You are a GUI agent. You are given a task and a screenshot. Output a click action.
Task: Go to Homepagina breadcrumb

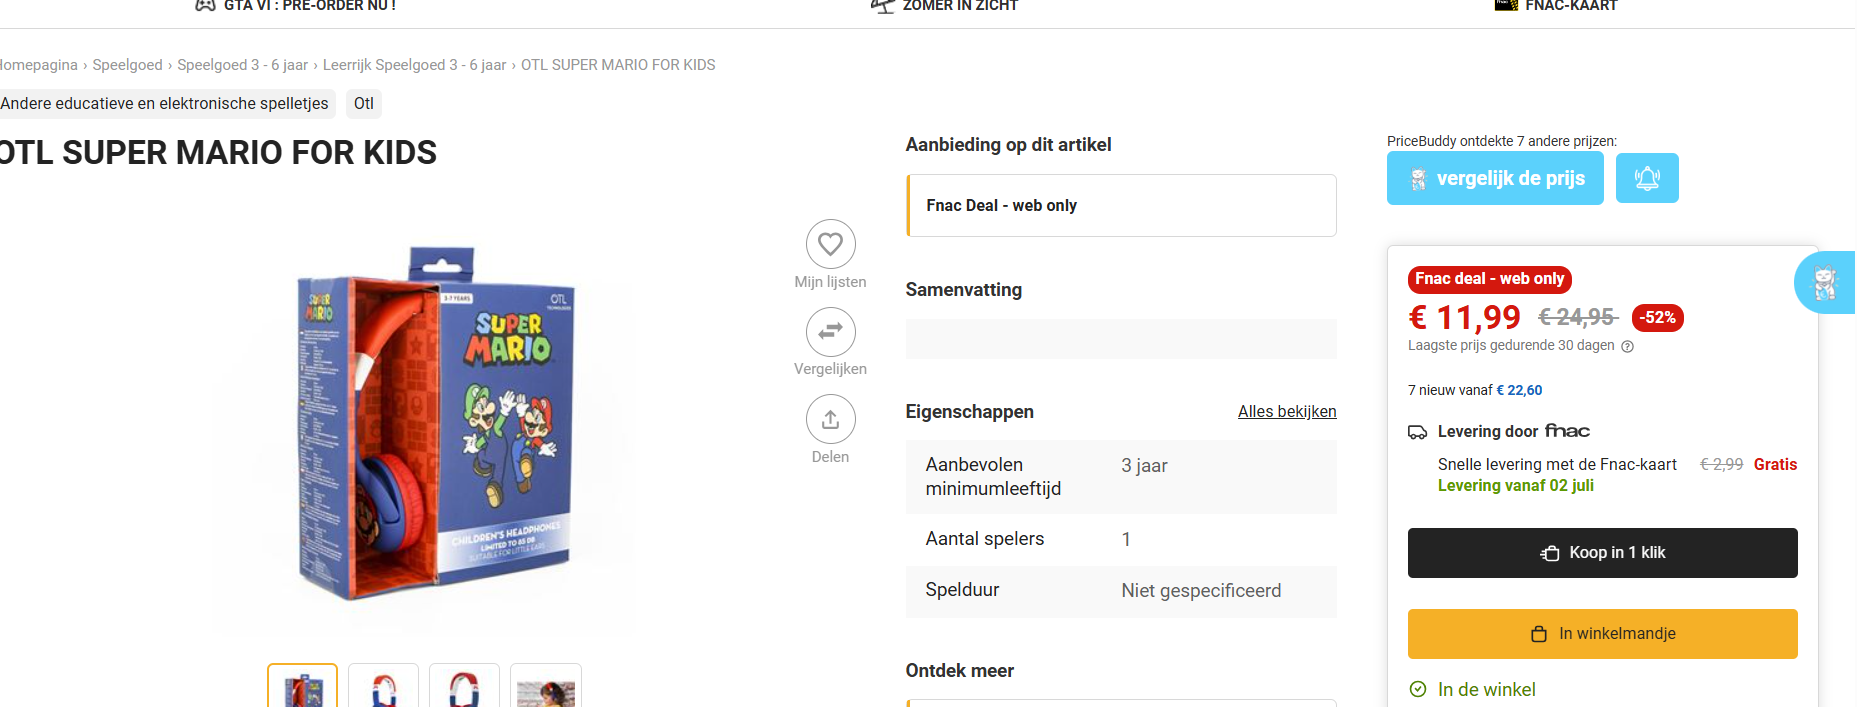(x=38, y=65)
